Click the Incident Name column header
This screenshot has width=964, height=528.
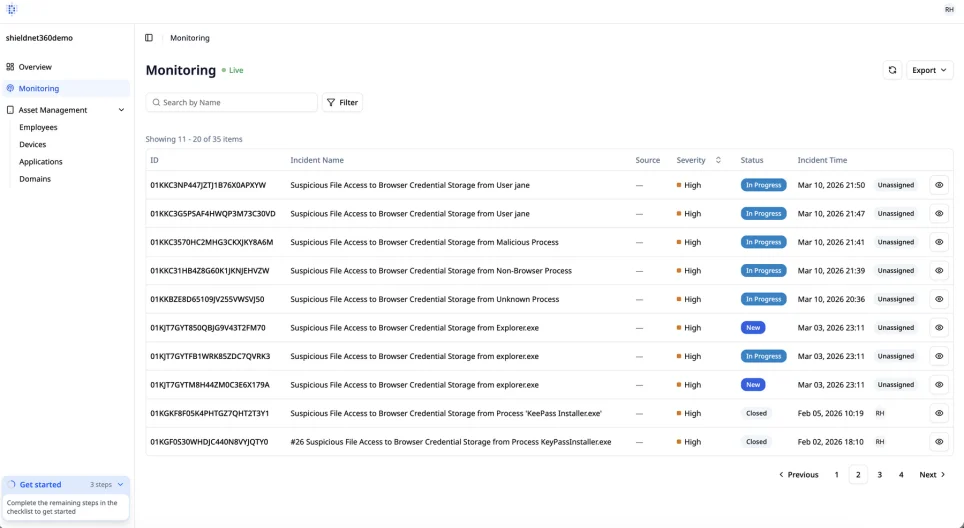click(x=317, y=160)
